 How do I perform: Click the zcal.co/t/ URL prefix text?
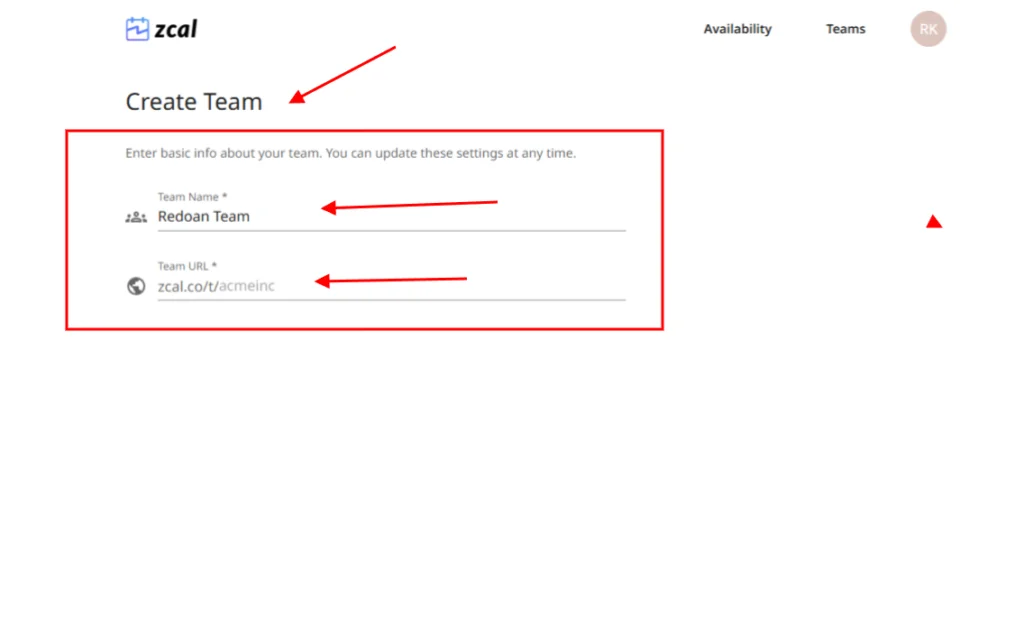click(x=188, y=287)
